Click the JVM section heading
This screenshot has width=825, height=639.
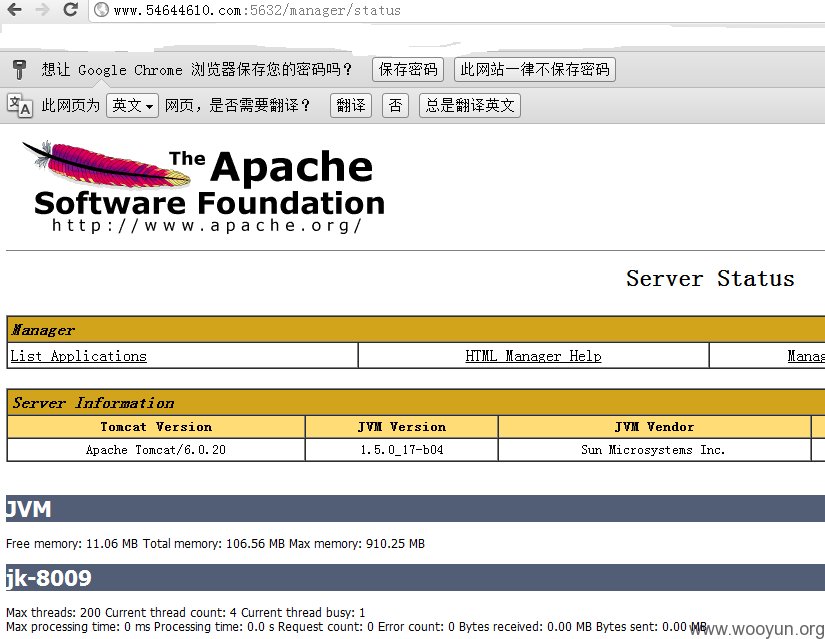click(416, 508)
